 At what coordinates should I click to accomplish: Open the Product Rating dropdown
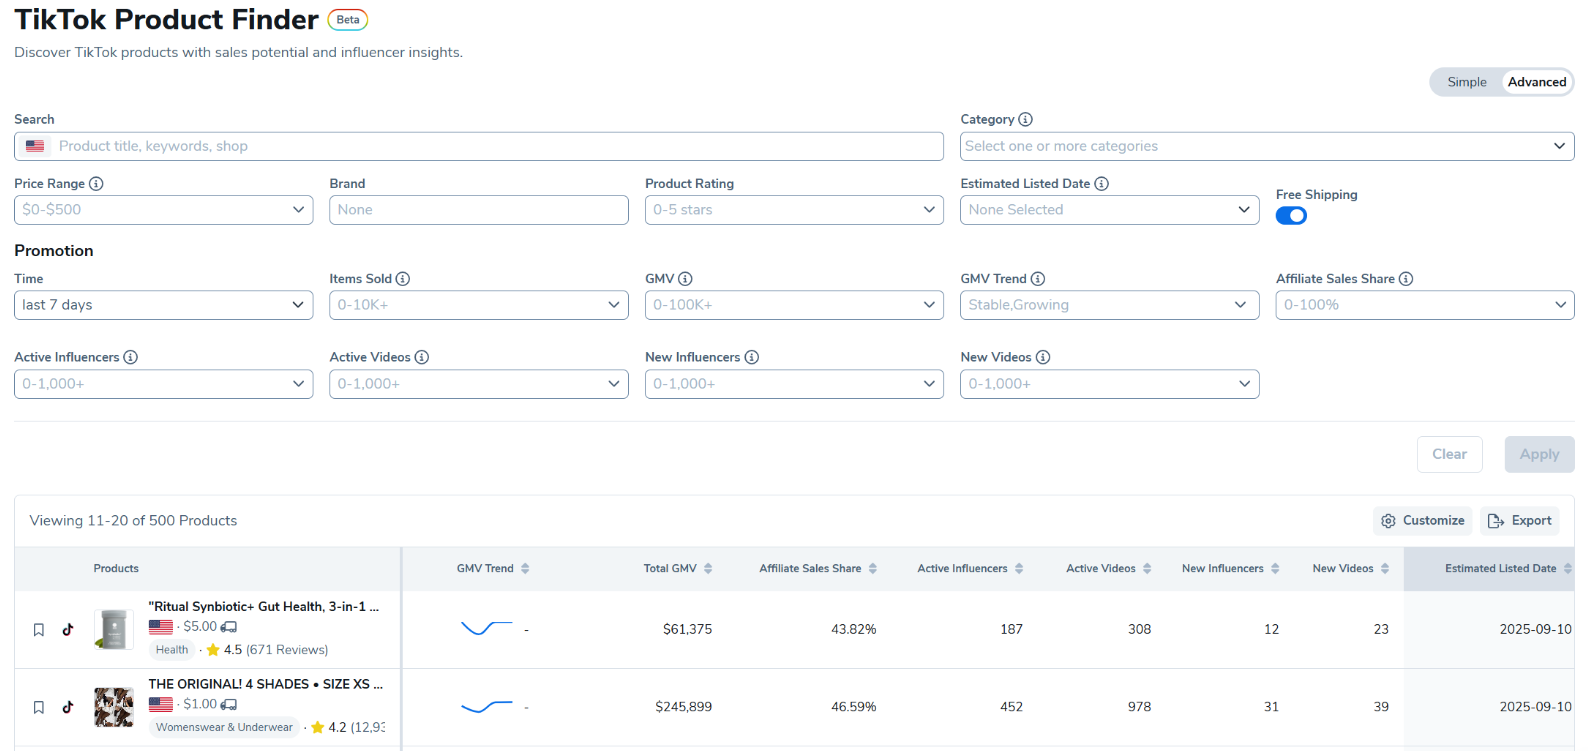pos(793,210)
